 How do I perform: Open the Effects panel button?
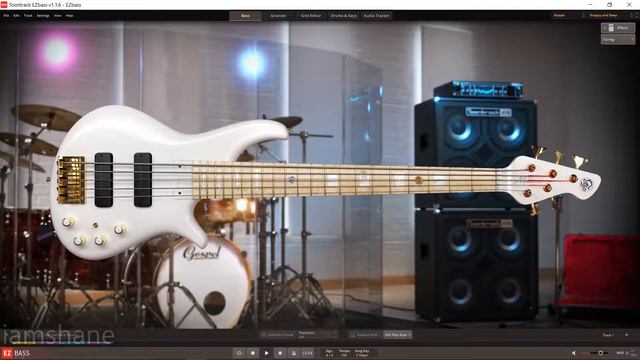click(x=618, y=28)
